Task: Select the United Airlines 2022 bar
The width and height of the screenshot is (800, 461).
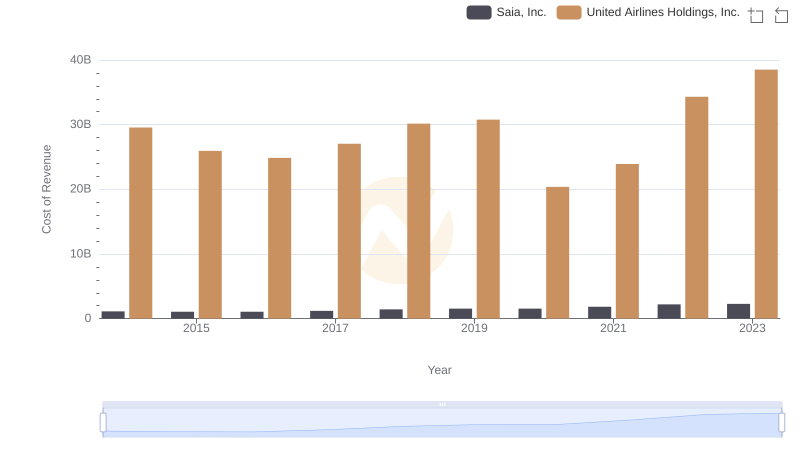Action: coord(696,207)
